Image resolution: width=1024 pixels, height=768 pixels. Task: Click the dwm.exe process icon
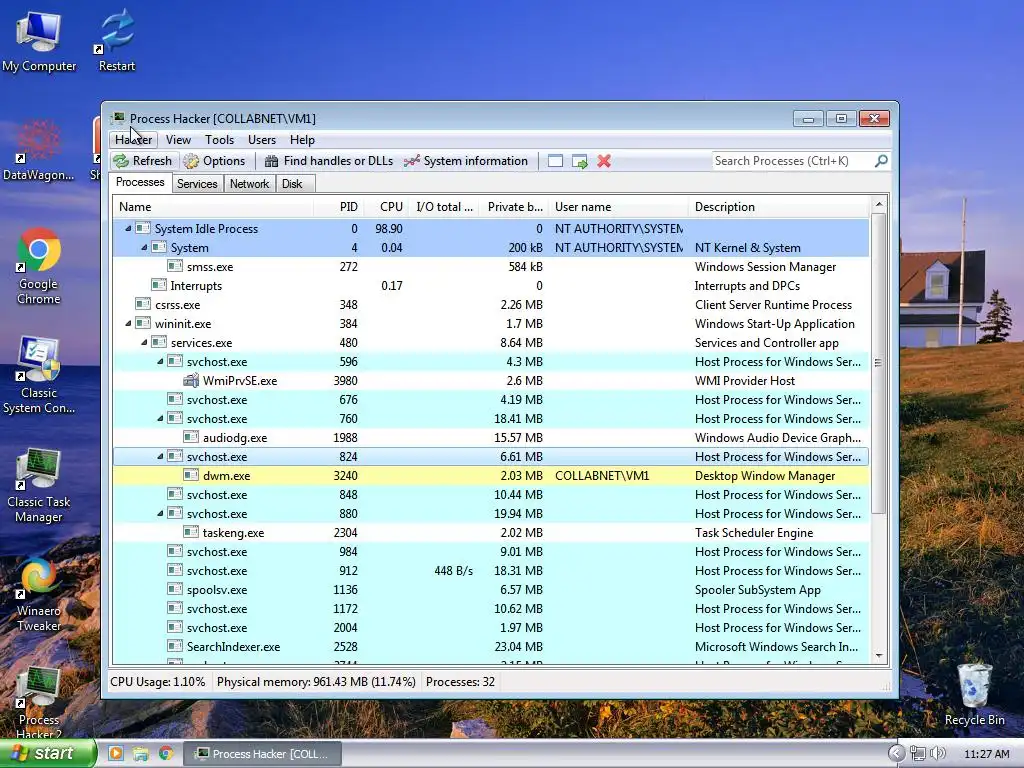coord(191,475)
